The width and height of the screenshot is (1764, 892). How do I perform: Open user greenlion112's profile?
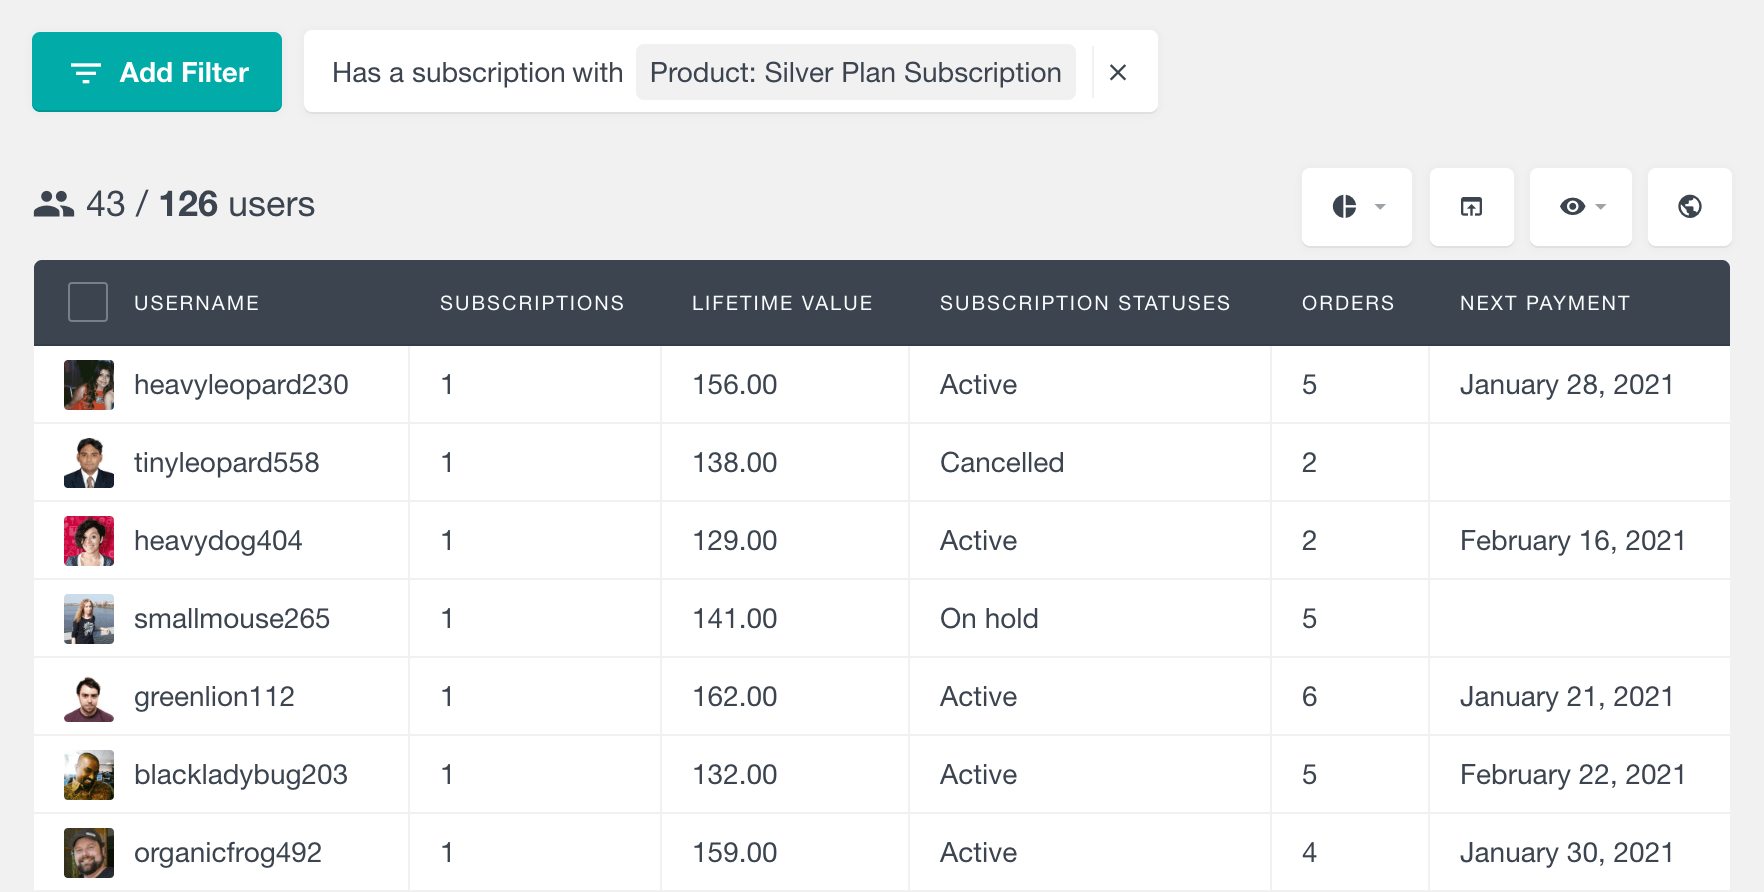click(214, 697)
